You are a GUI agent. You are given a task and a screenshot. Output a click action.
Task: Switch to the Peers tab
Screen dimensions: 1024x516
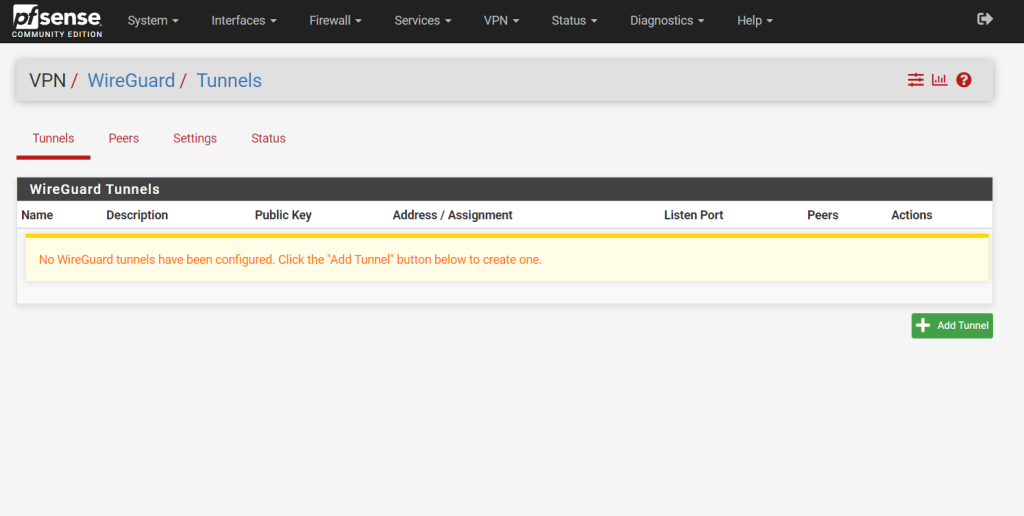[x=124, y=138]
